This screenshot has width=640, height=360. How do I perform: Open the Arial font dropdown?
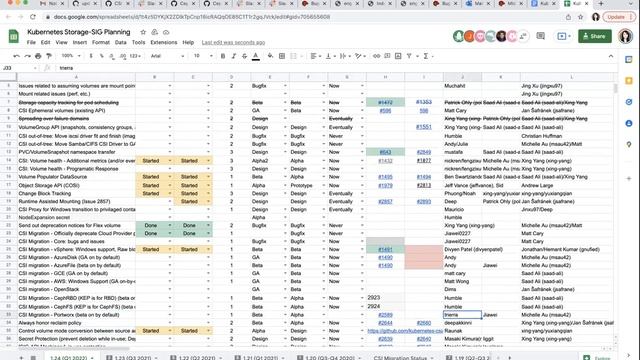(x=167, y=56)
